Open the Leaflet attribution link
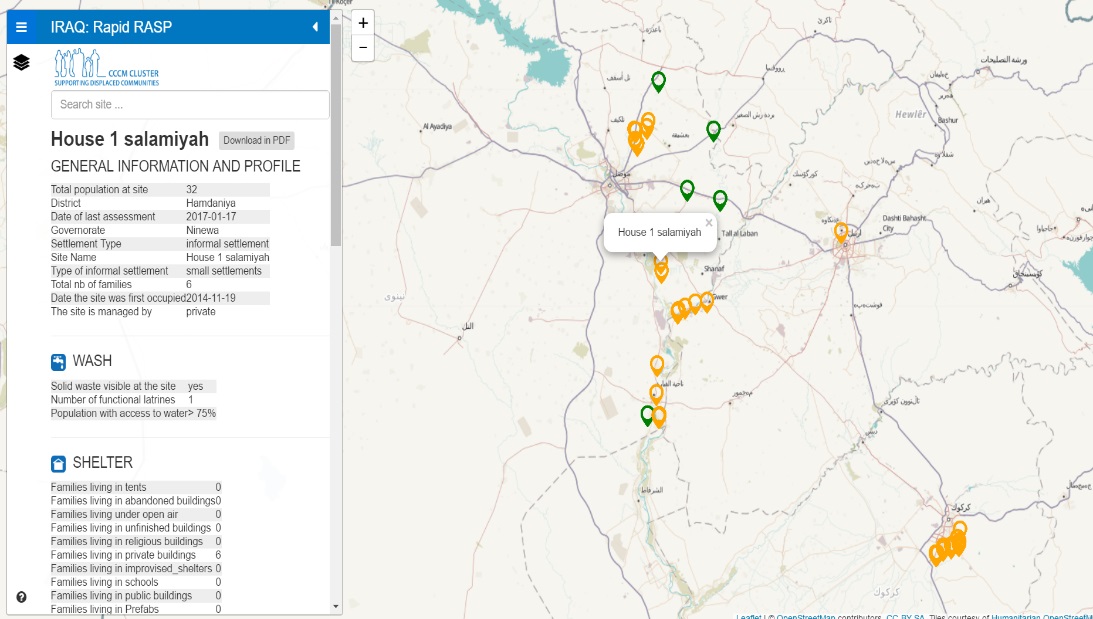The width and height of the screenshot is (1093, 619). coord(748,616)
